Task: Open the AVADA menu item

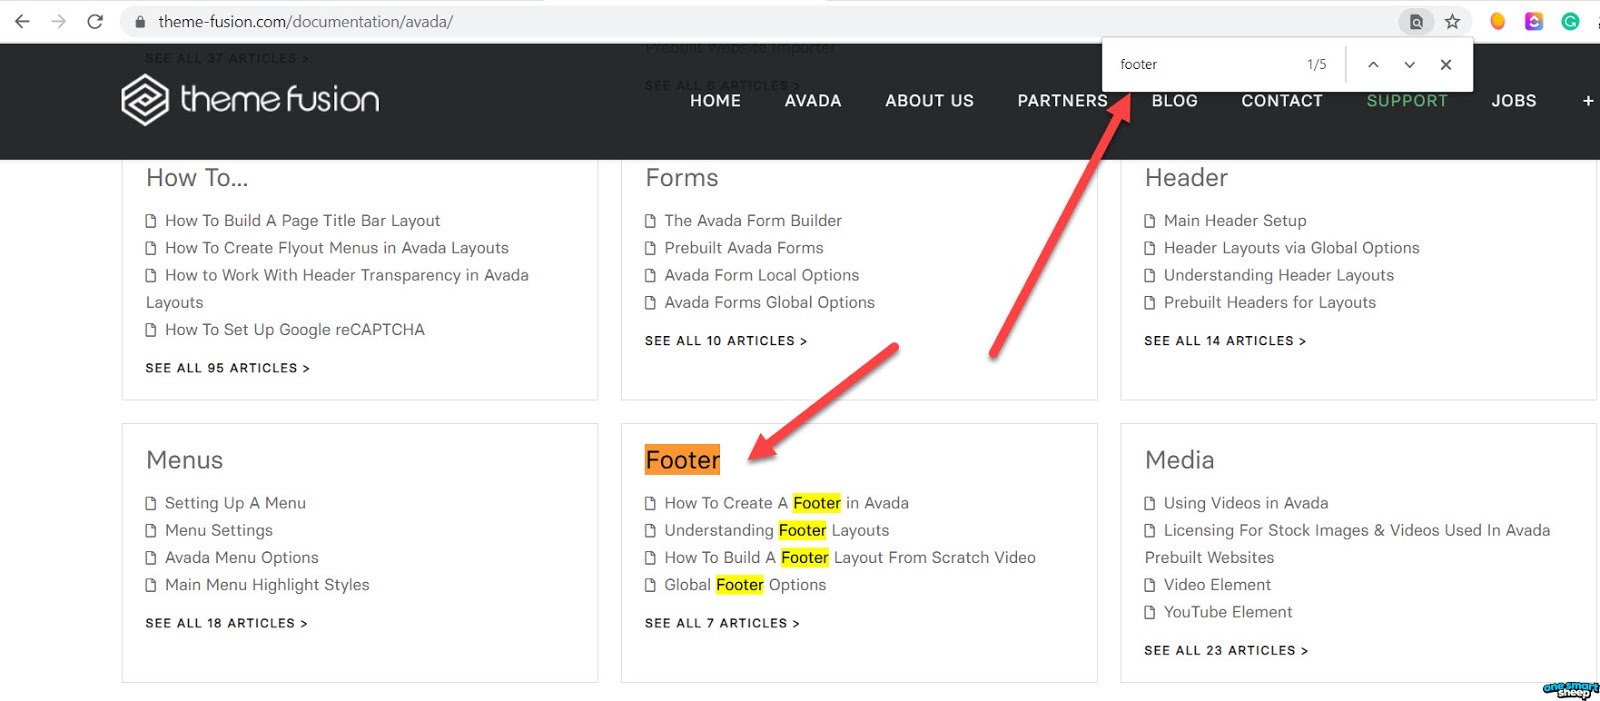Action: click(813, 101)
